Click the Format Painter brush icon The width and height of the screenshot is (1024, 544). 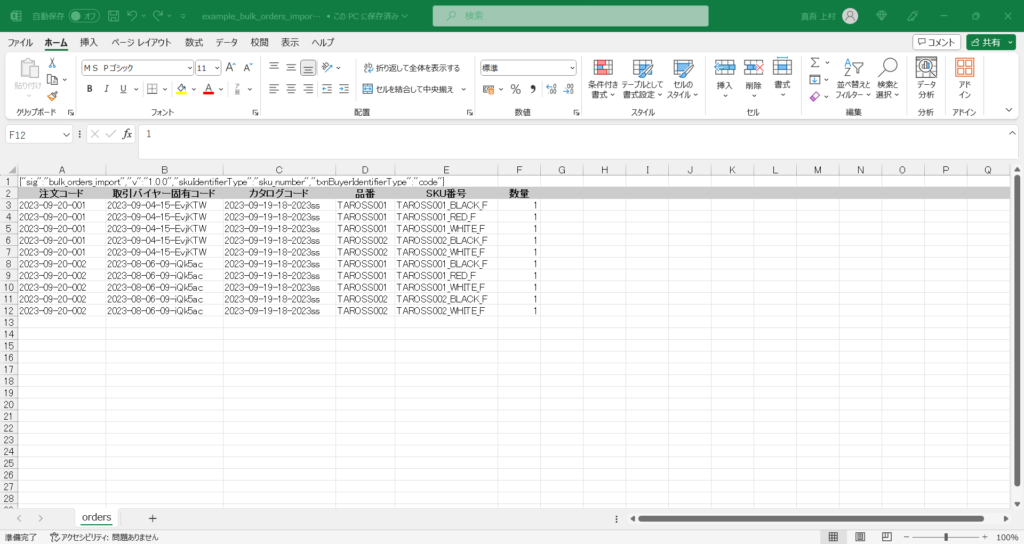pyautogui.click(x=52, y=96)
